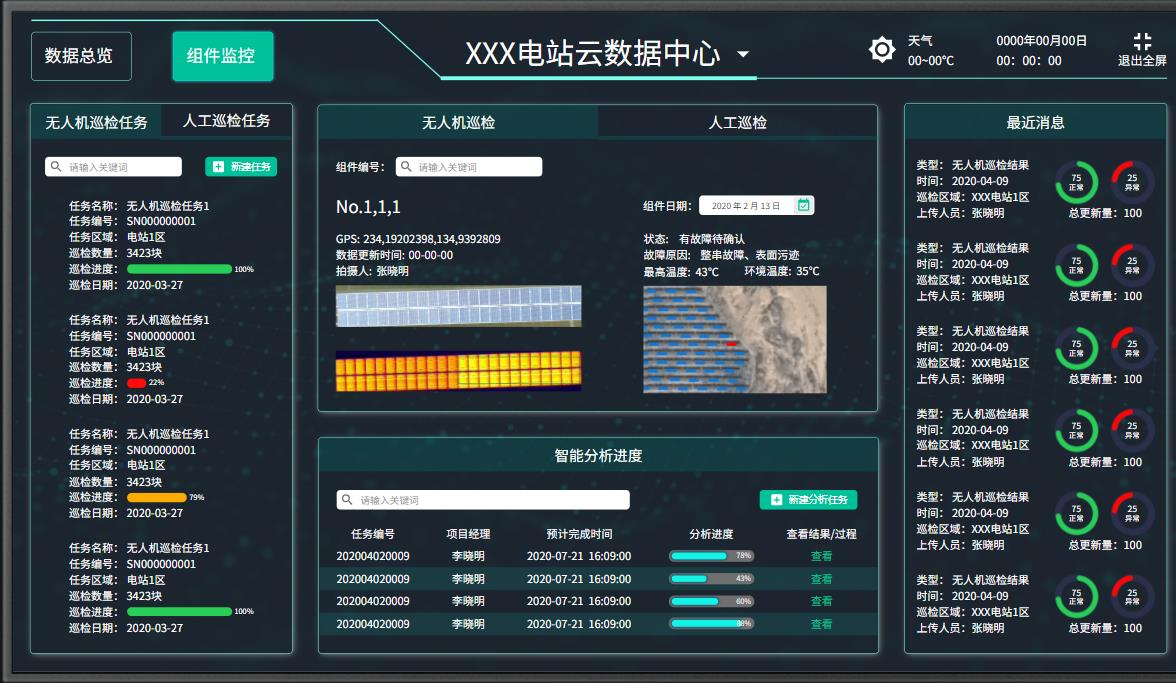Click the 78% analysis progress bar
Screen dimensions: 1176x683
(x=711, y=556)
